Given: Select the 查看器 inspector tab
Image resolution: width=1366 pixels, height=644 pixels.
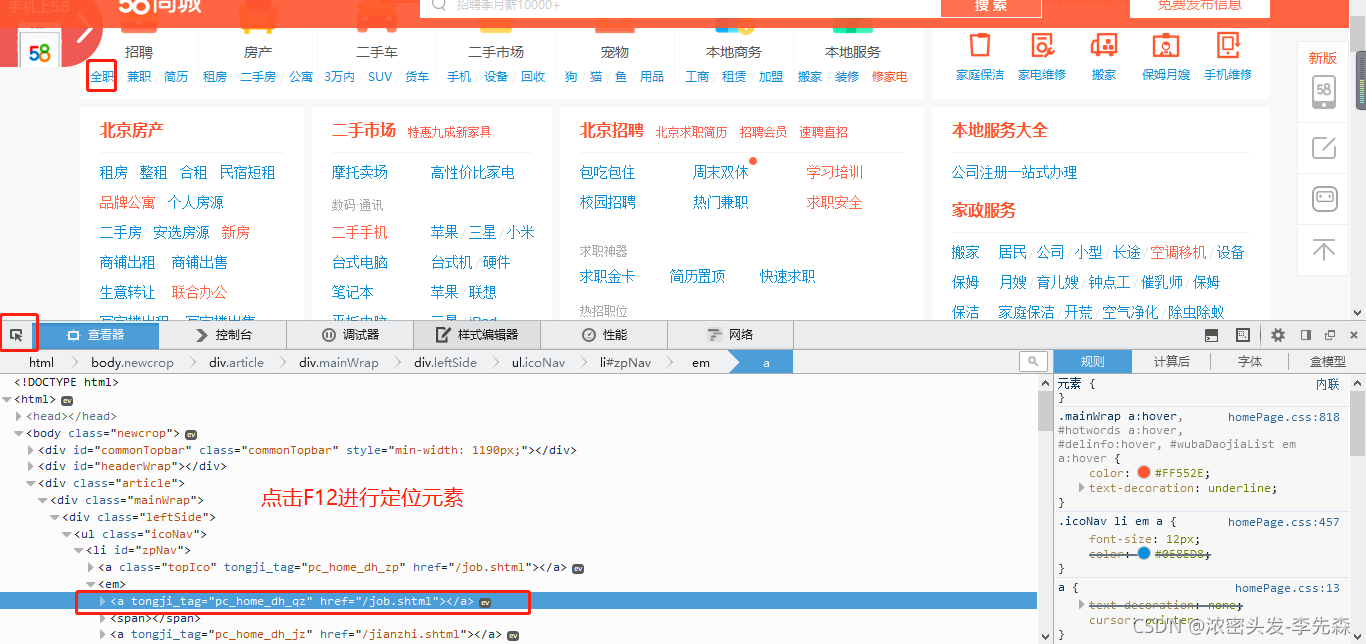Looking at the screenshot, I should click(x=96, y=335).
